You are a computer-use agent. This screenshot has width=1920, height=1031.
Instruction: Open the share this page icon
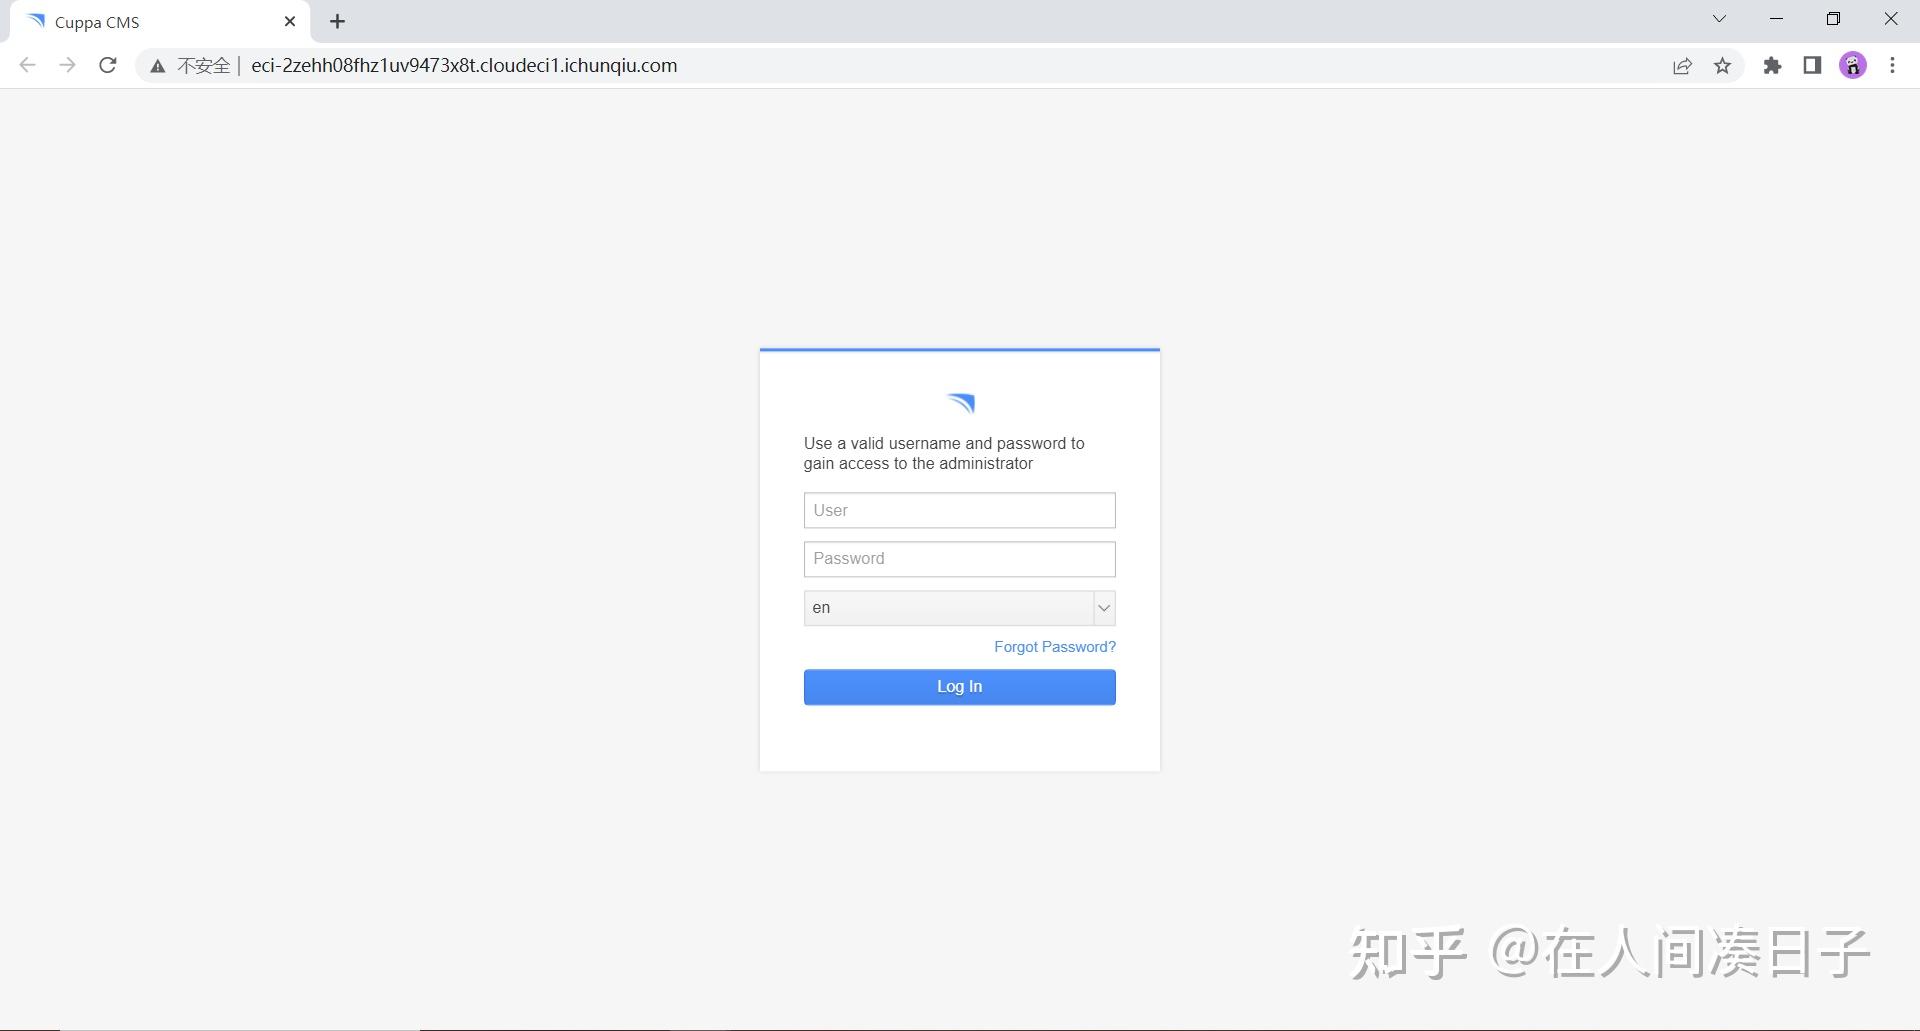click(x=1682, y=65)
